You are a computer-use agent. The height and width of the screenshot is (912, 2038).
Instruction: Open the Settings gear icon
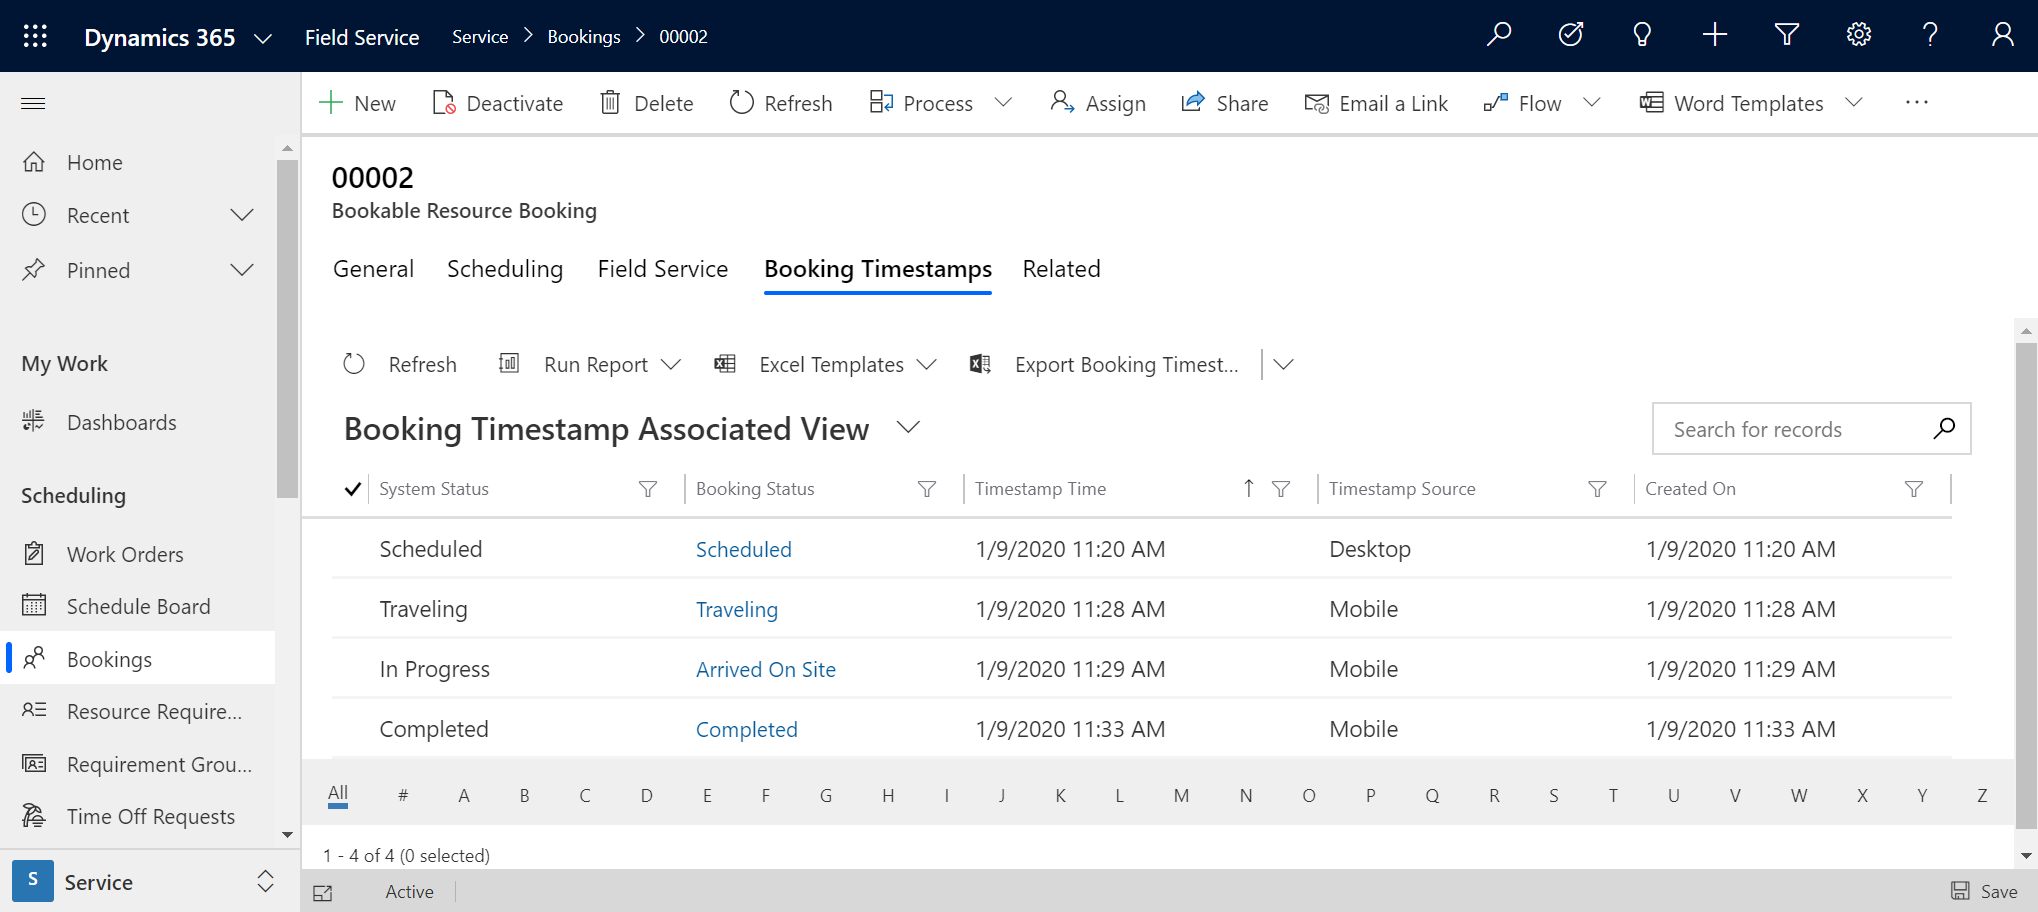1858,35
